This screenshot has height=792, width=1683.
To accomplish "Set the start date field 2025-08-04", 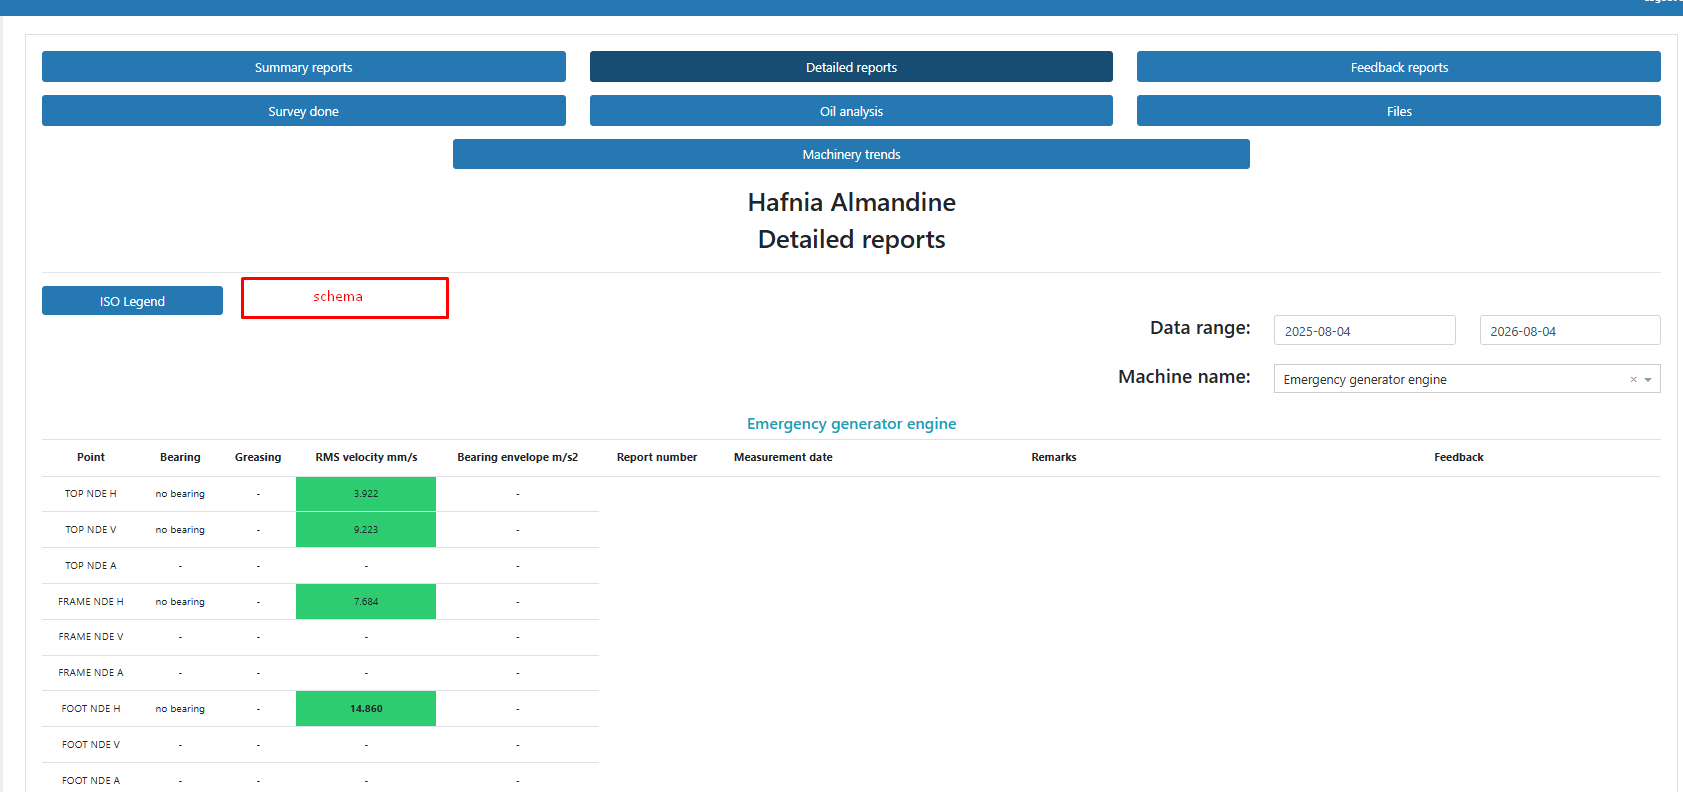I will [x=1364, y=331].
